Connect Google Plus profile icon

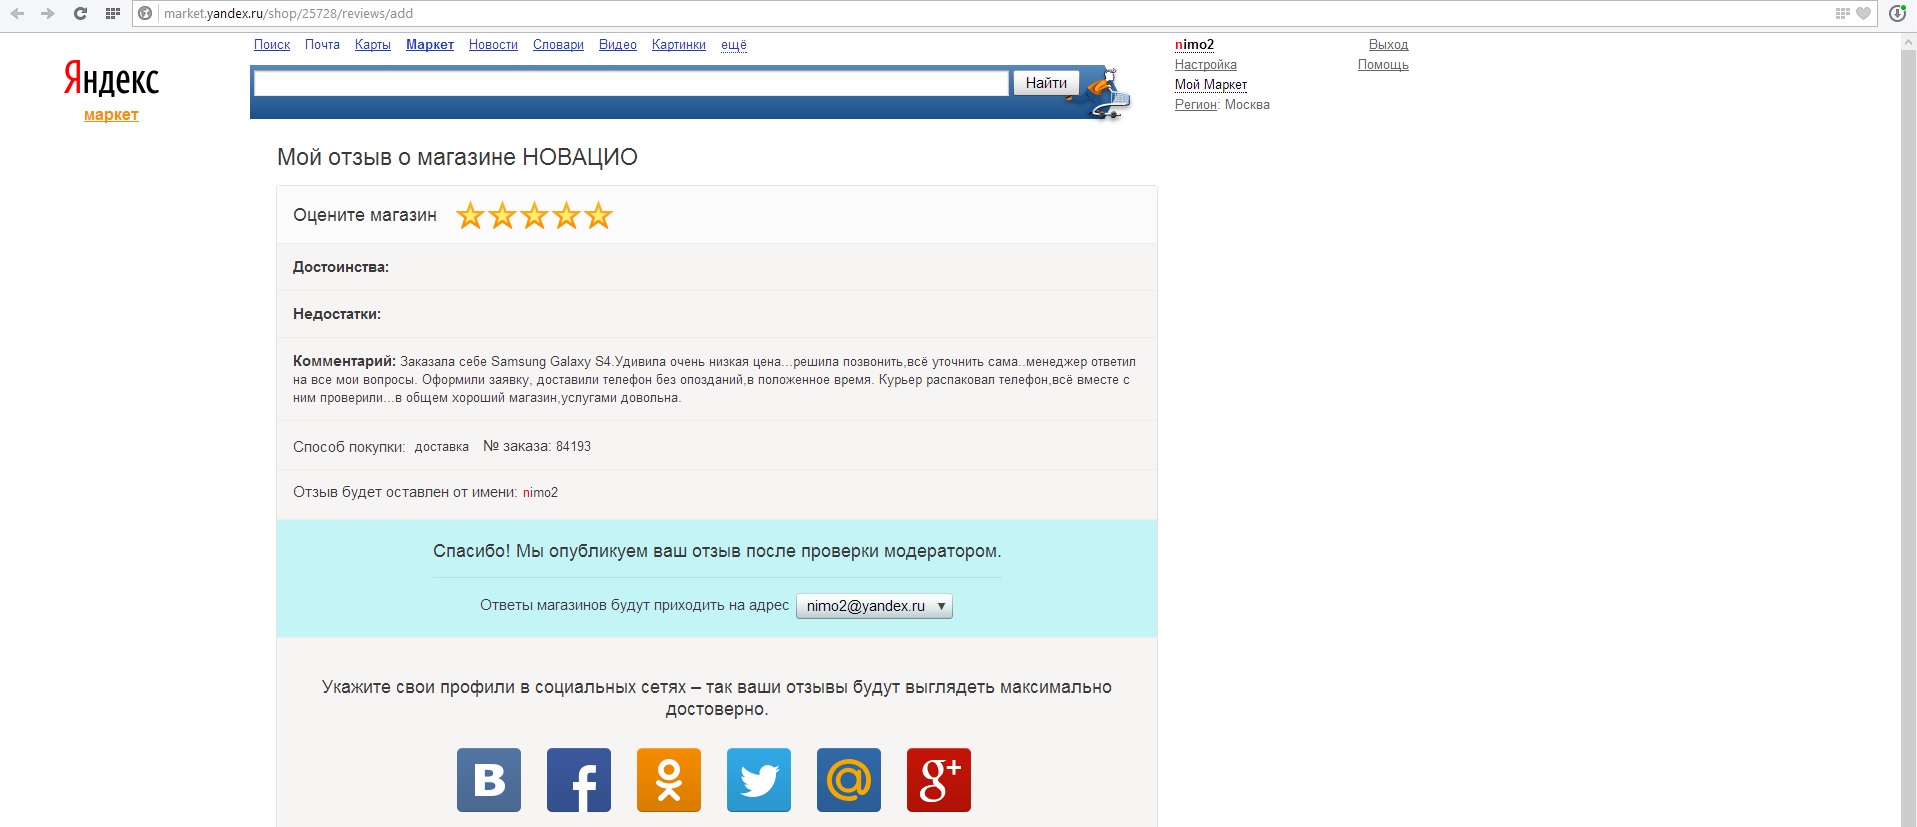pos(939,780)
